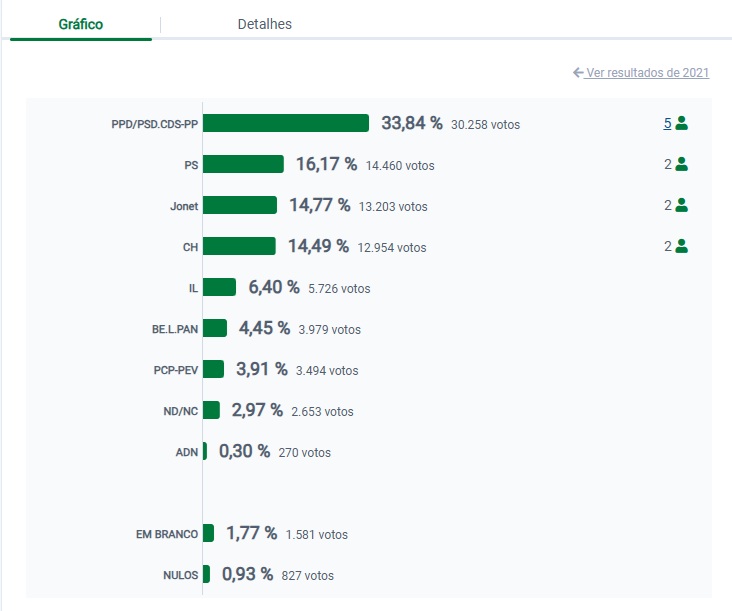Click the PS row person icon
This screenshot has height=611, width=732.
coord(682,164)
